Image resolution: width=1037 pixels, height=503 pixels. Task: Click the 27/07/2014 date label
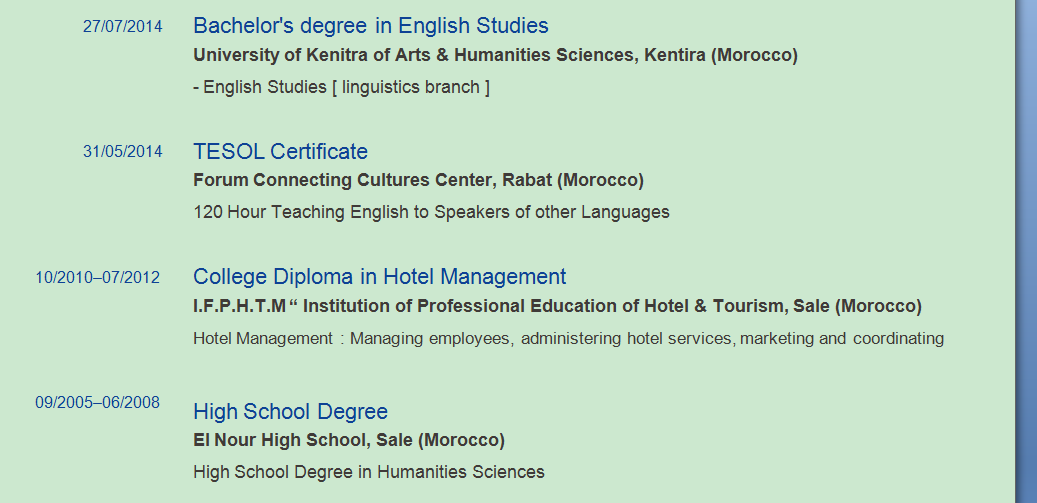coord(122,27)
